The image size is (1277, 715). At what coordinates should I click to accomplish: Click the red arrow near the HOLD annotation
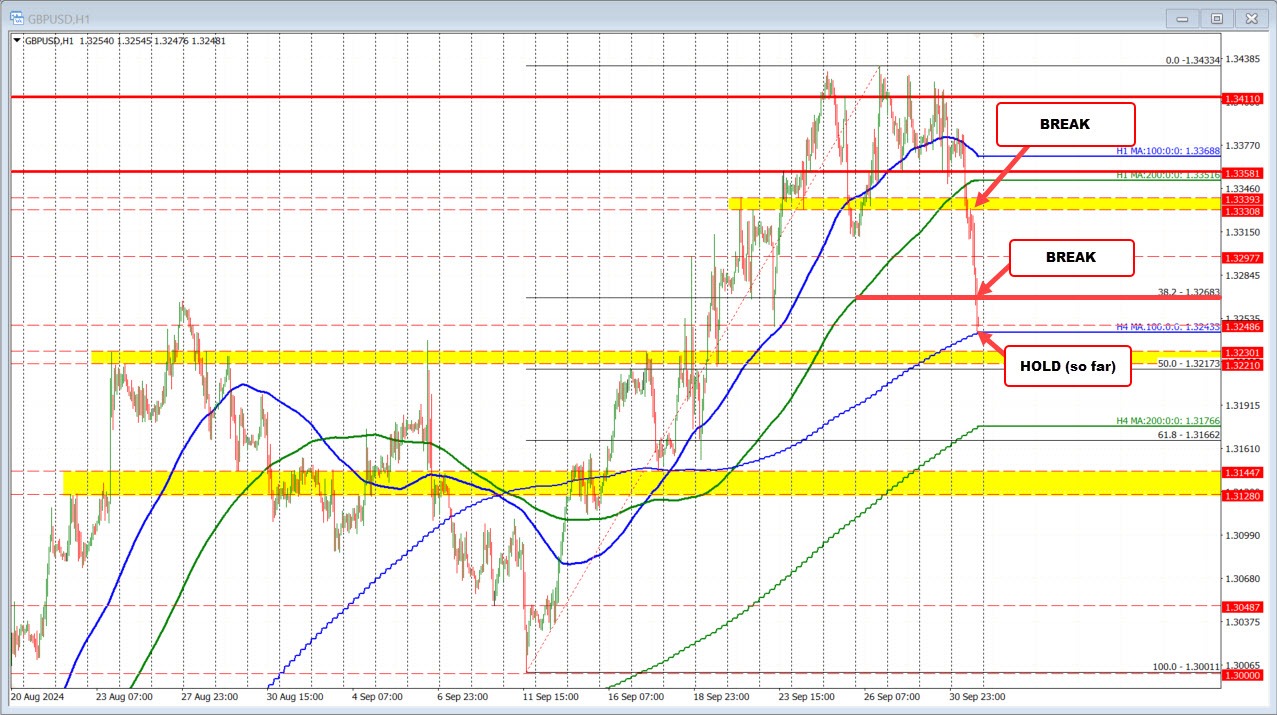[x=990, y=345]
